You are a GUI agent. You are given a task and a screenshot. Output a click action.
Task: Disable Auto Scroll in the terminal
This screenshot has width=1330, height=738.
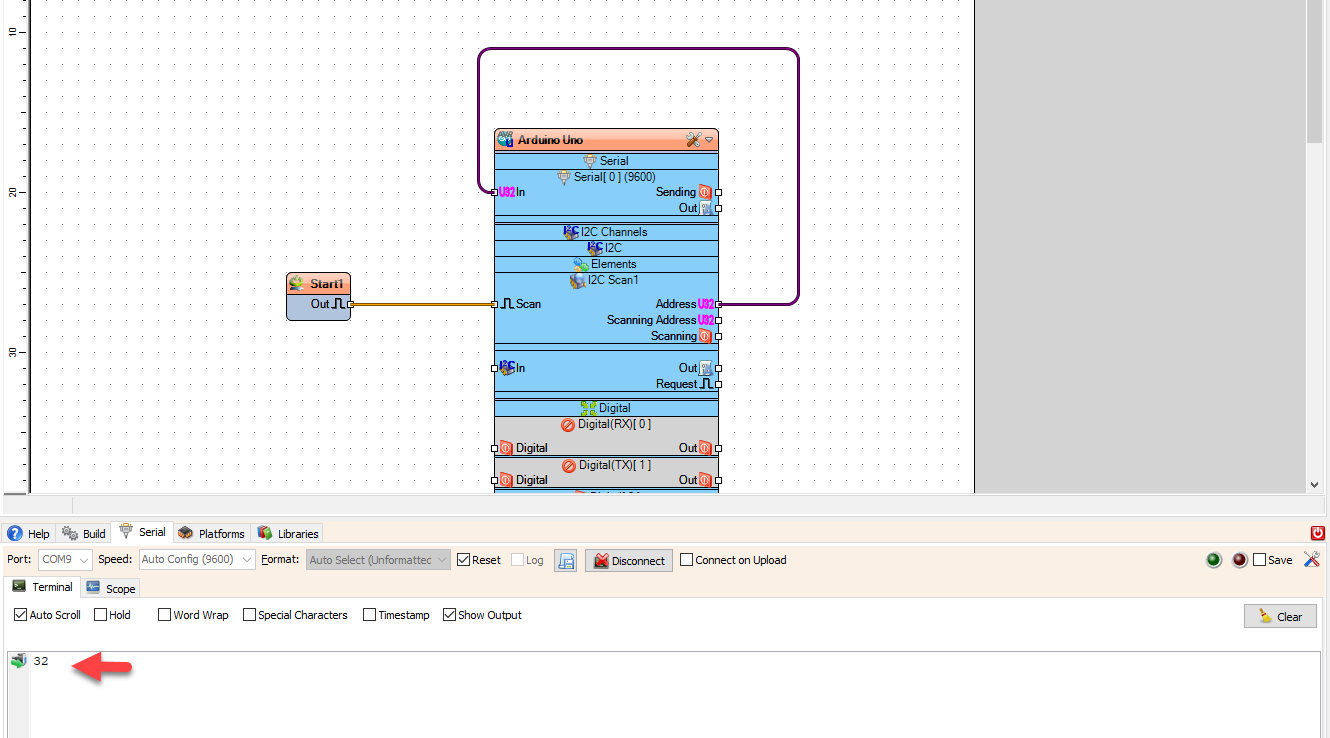click(21, 615)
